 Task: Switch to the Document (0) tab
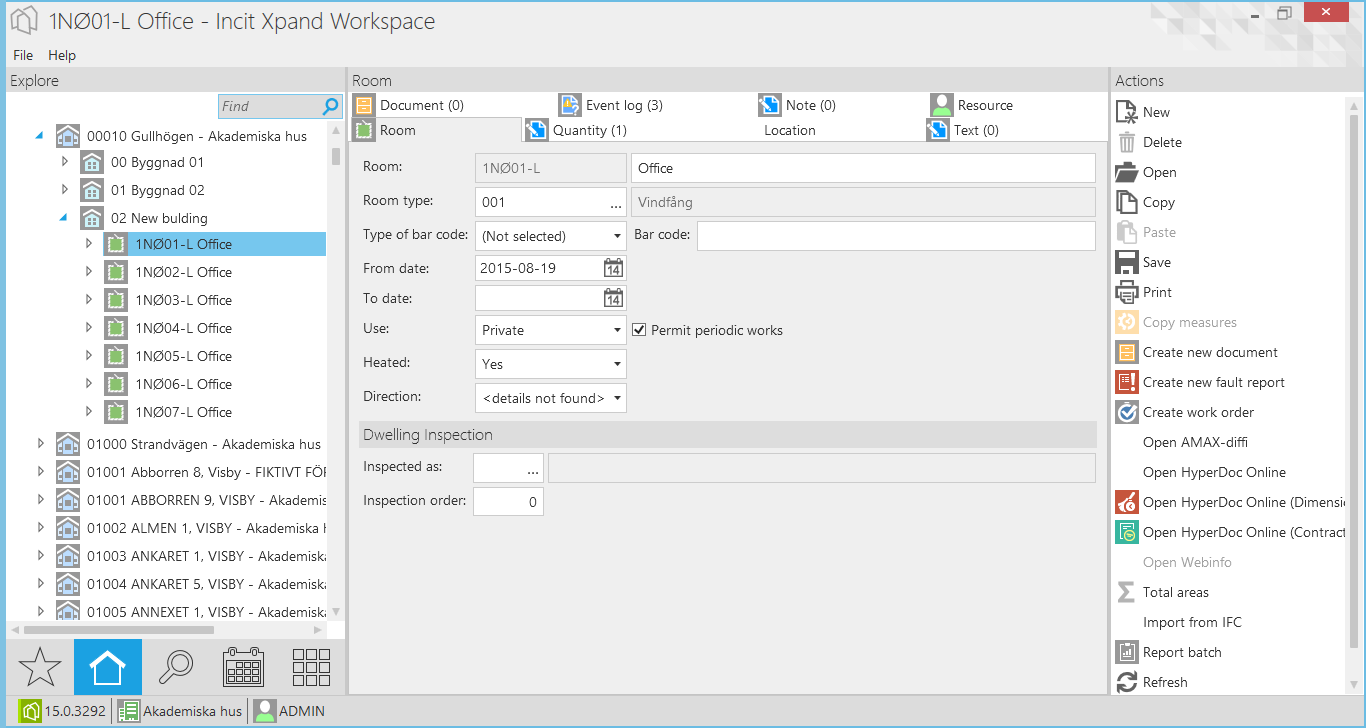408,105
